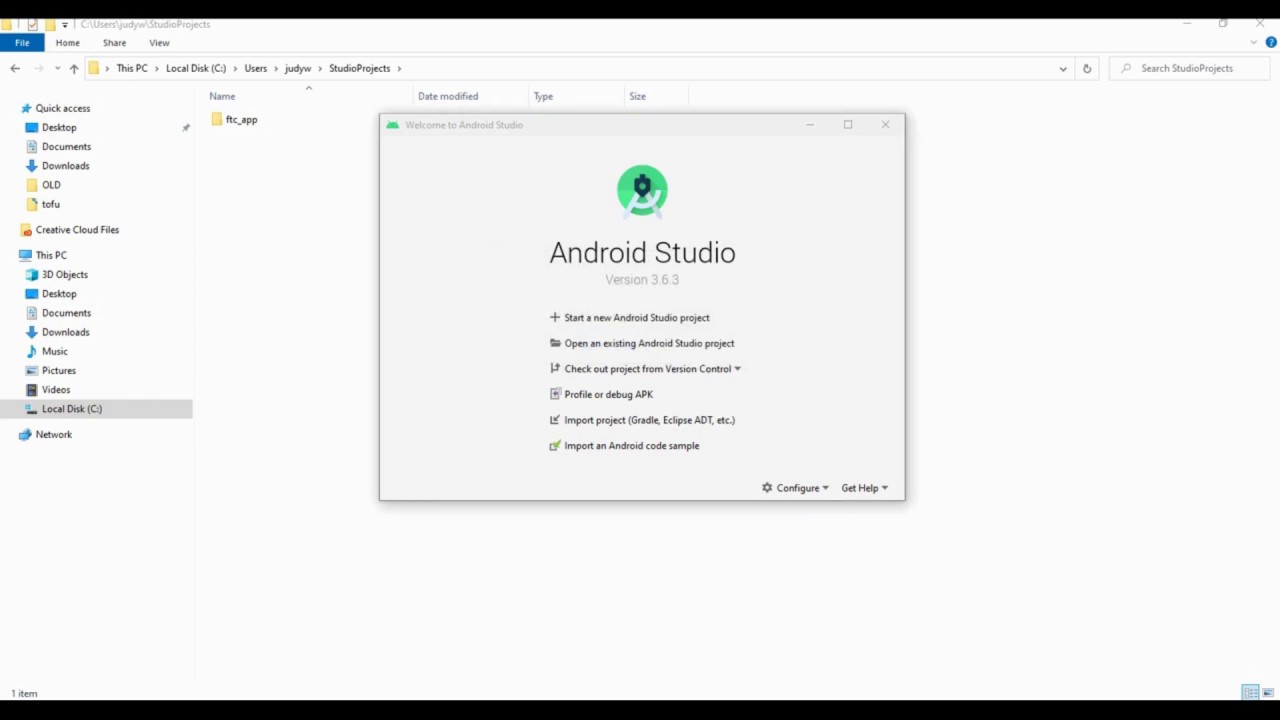This screenshot has width=1280, height=720.
Task: Click the Videos icon in the navigation pane
Action: (x=32, y=389)
